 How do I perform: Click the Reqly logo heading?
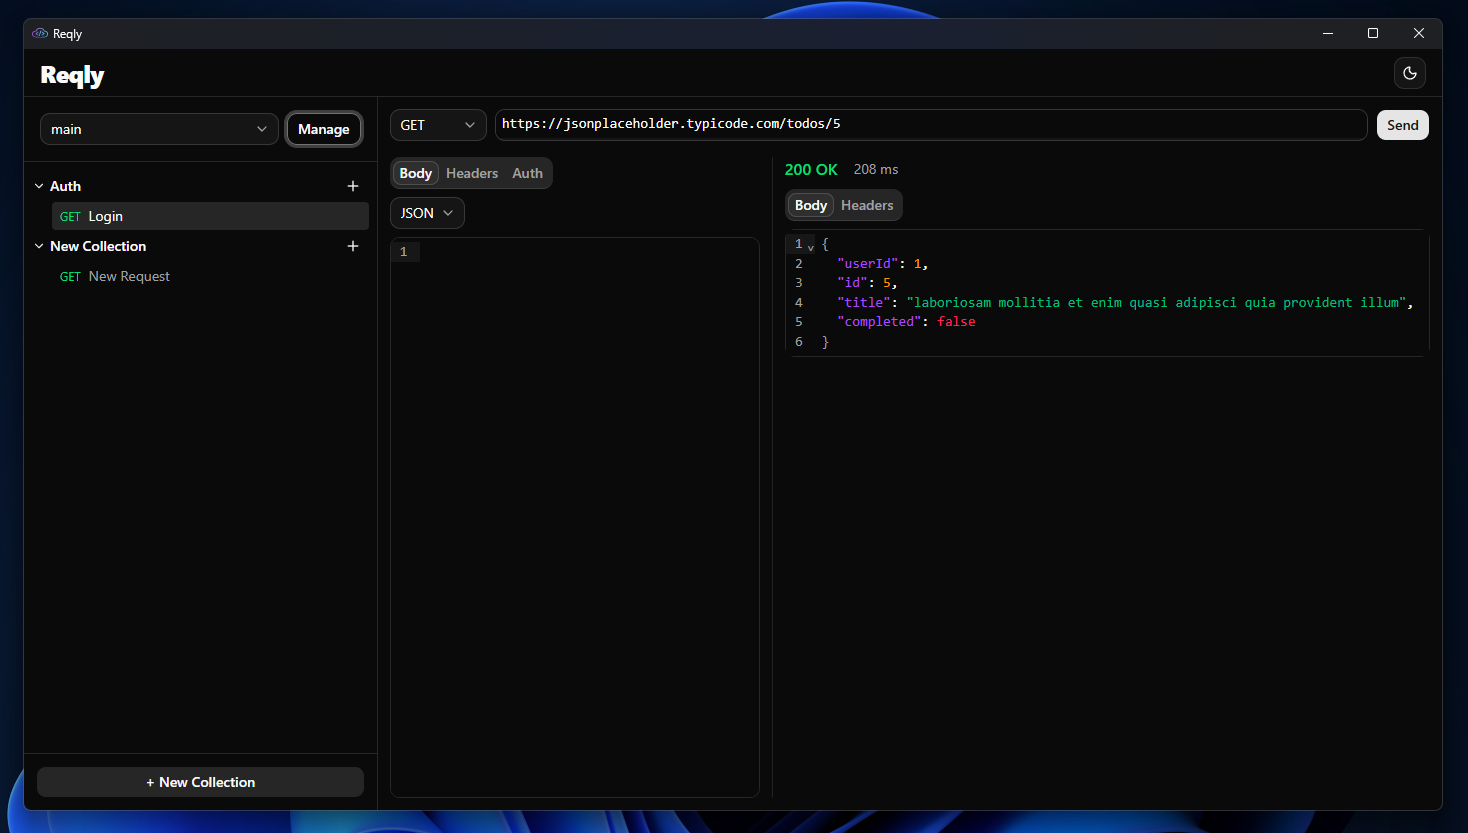pyautogui.click(x=72, y=75)
